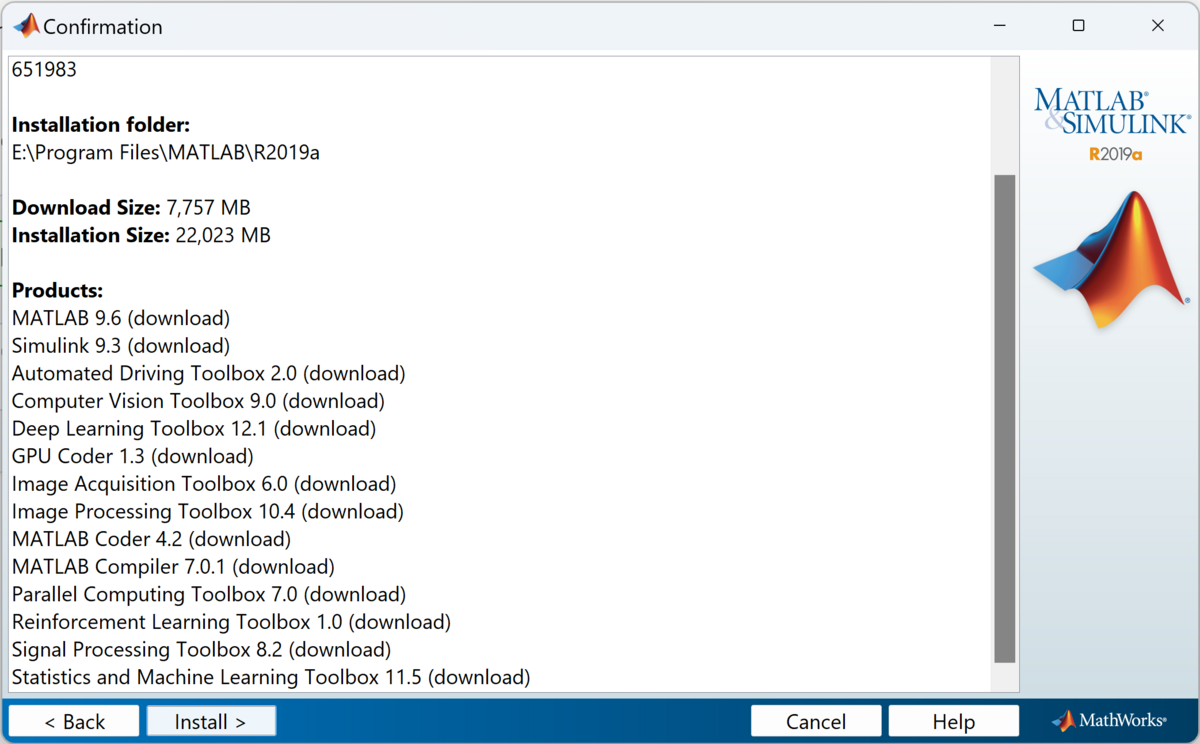
Task: Click scrollbar track above the thumb
Action: (1004, 115)
